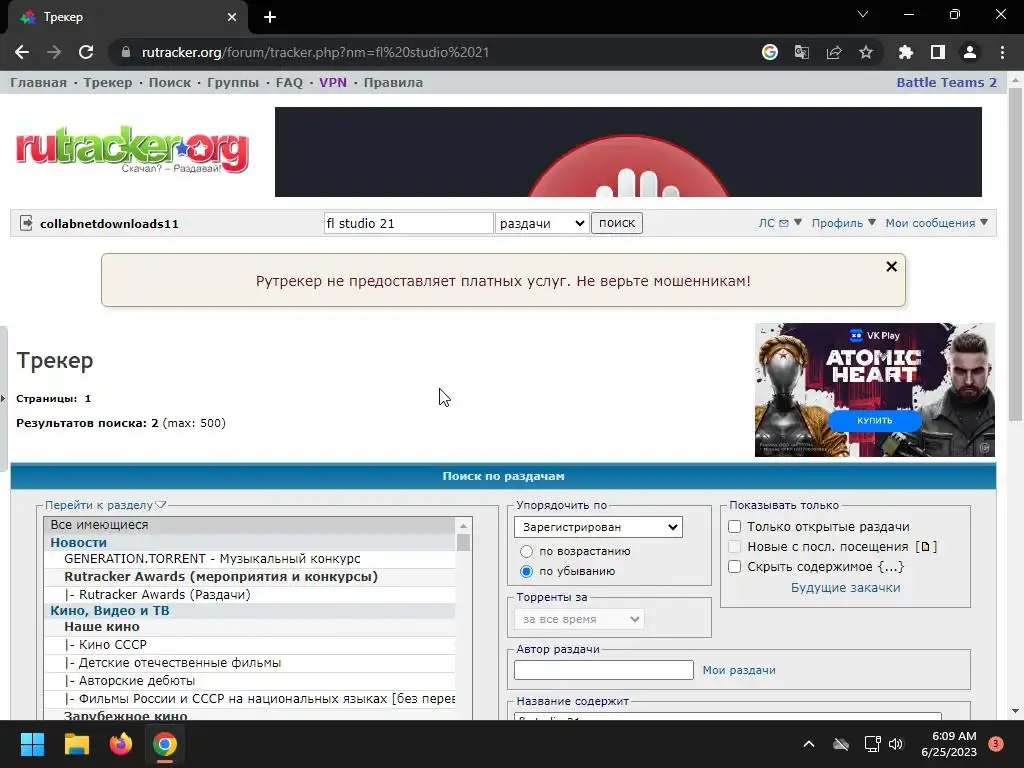
Task: Launch Firefox from the taskbar
Action: click(x=121, y=744)
